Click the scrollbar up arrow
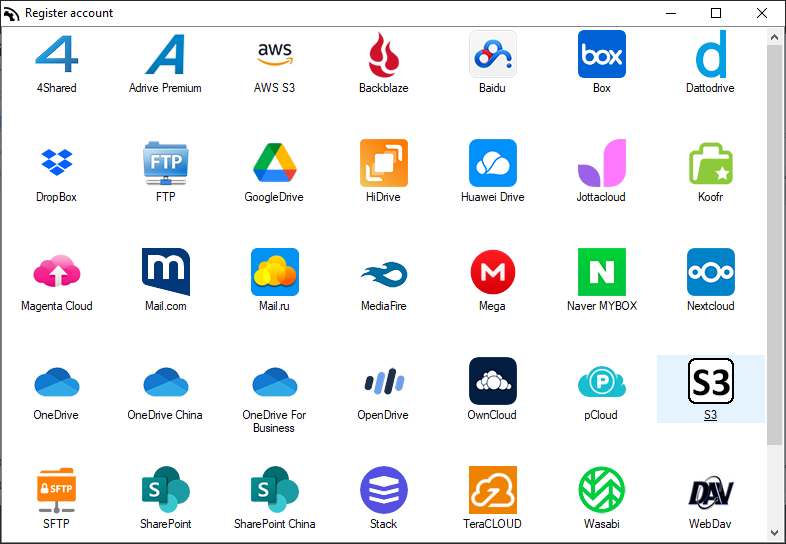Viewport: 786px width, 544px height. [774, 38]
